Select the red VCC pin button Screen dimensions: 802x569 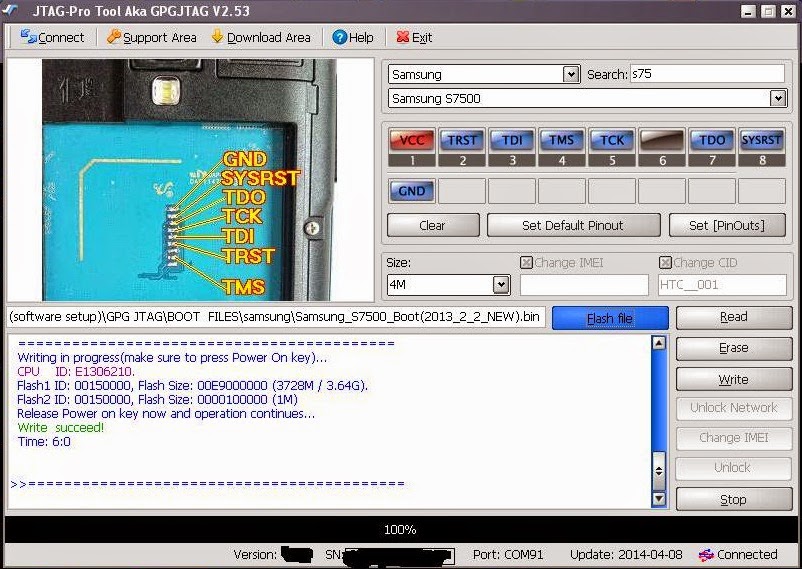412,141
